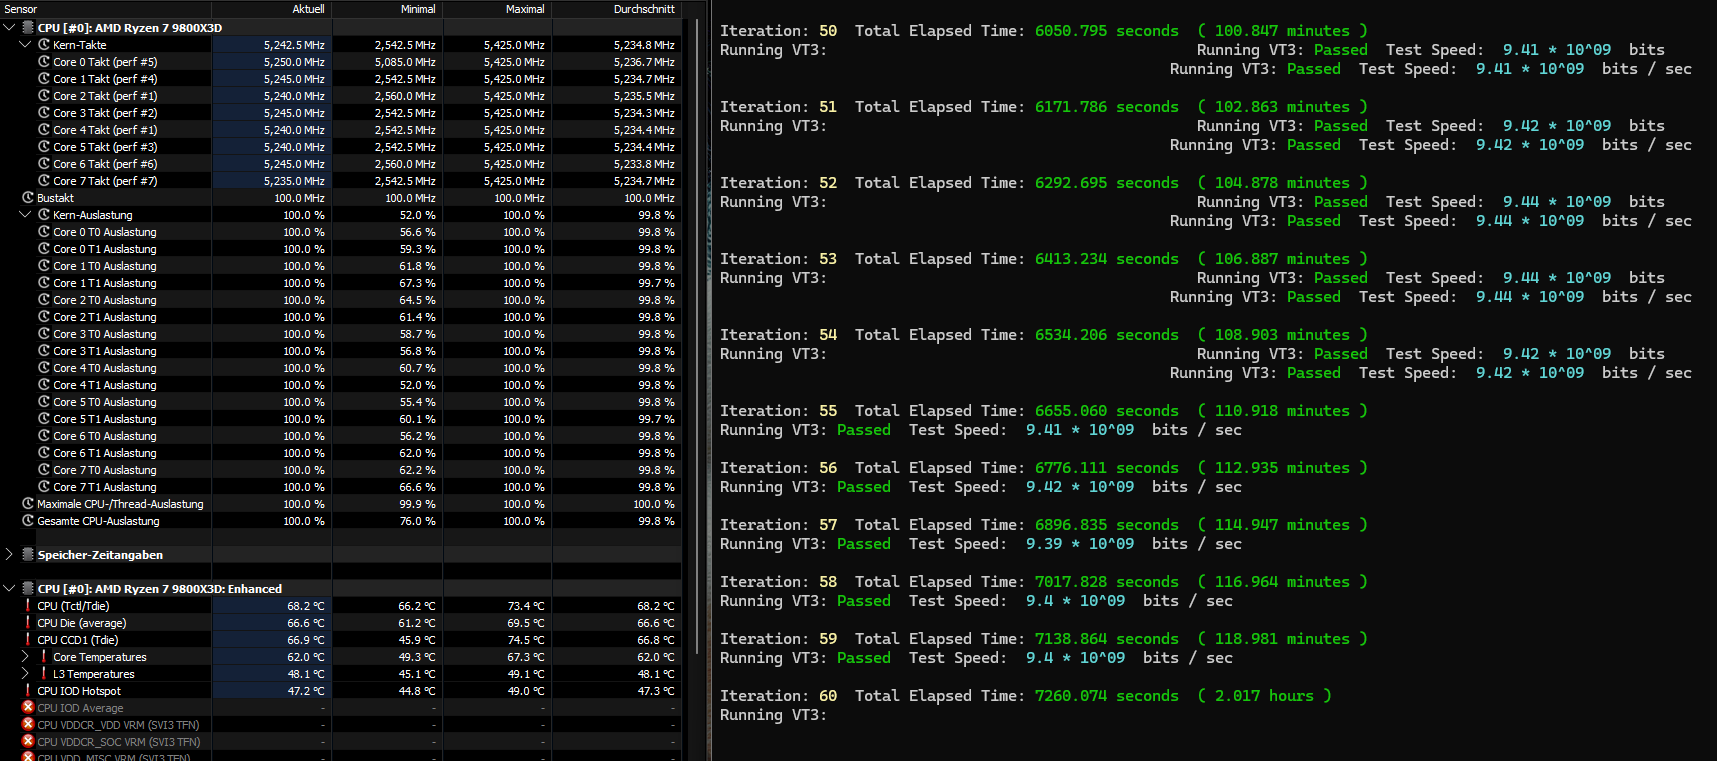1717x761 pixels.
Task: Expand the L3 Temperatures node
Action: [x=25, y=674]
